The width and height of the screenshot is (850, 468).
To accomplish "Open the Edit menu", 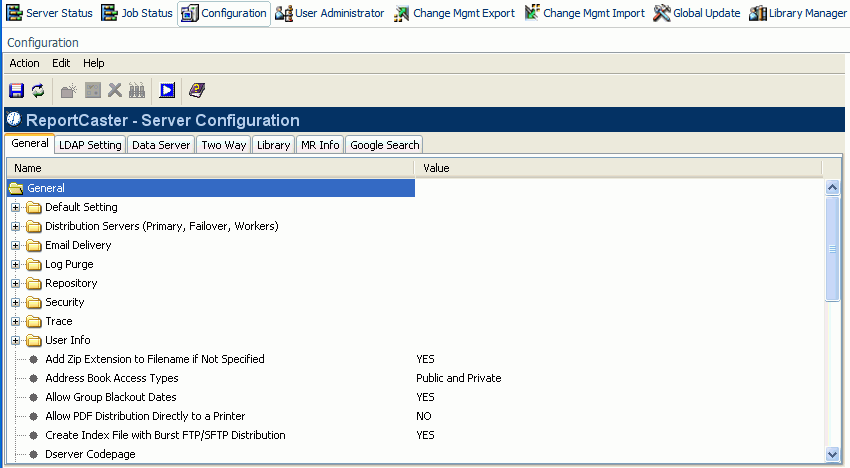I will click(61, 63).
